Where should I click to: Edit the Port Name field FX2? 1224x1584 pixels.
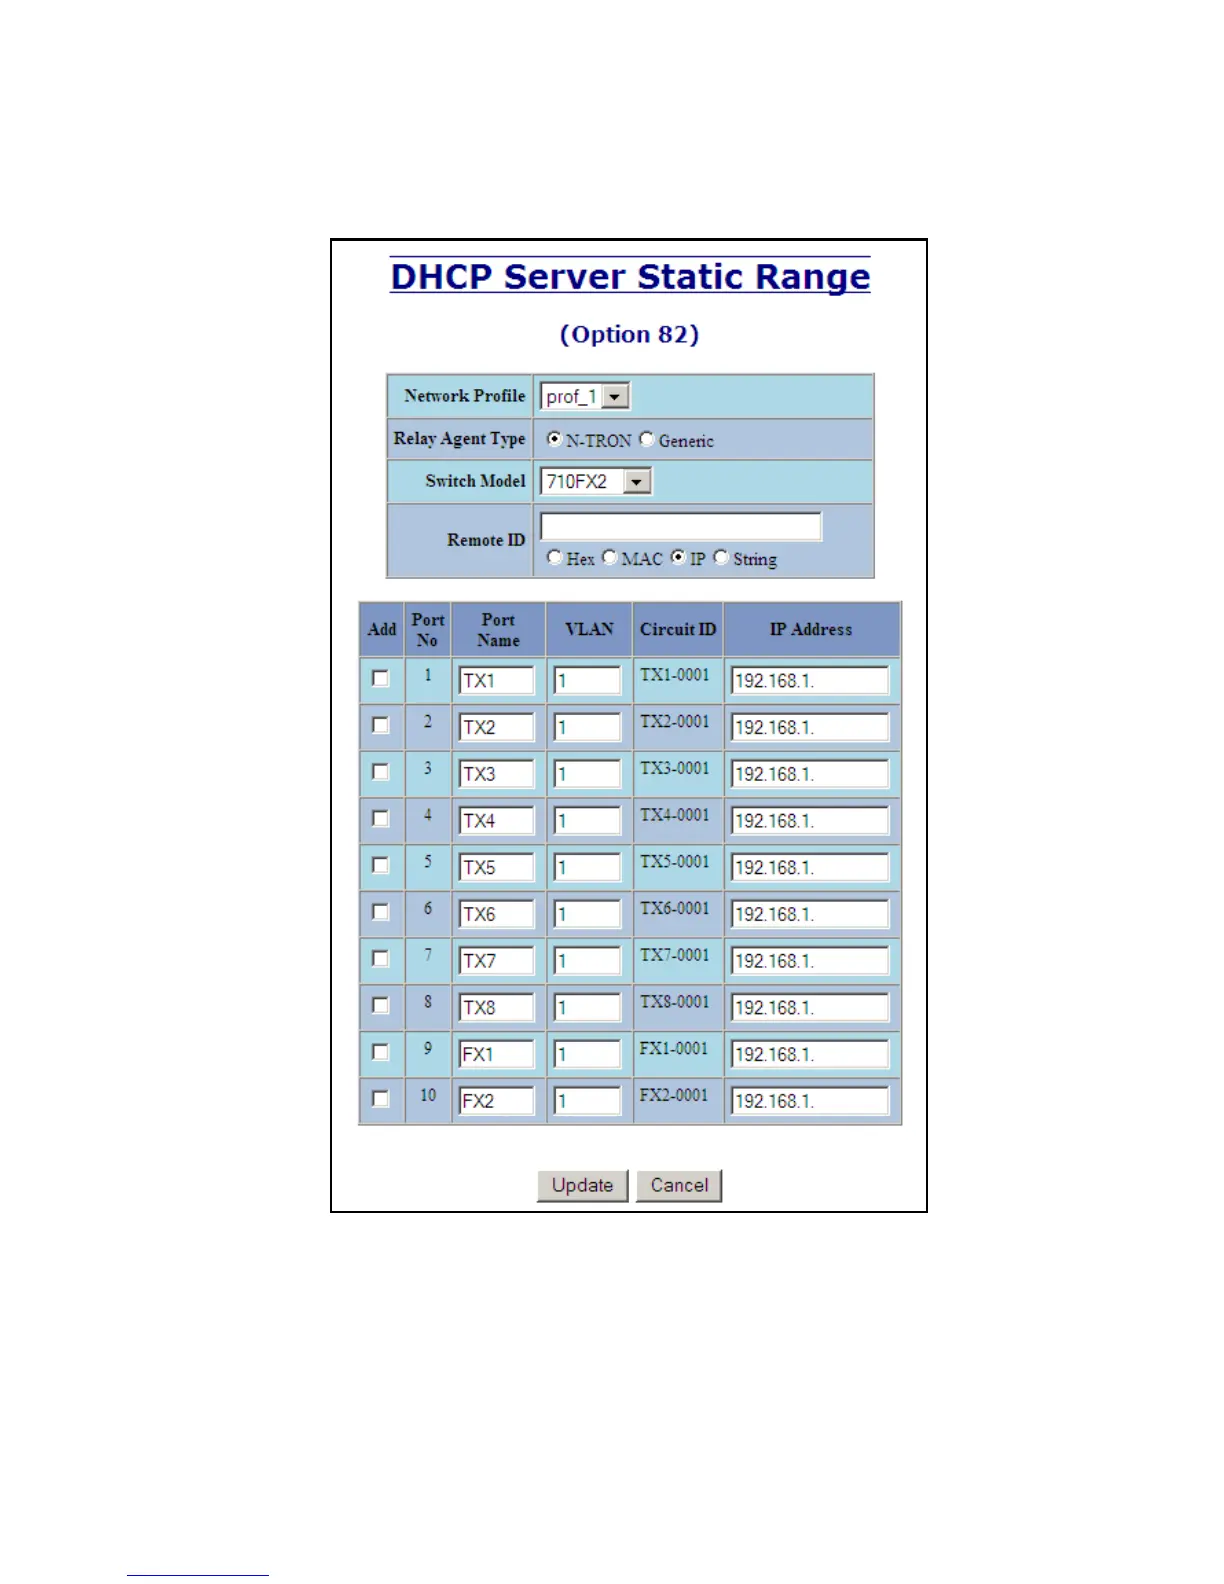[497, 1101]
